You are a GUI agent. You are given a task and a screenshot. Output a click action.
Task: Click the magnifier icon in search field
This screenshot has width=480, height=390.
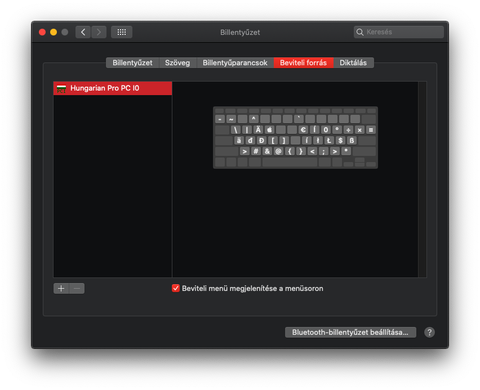tap(360, 32)
